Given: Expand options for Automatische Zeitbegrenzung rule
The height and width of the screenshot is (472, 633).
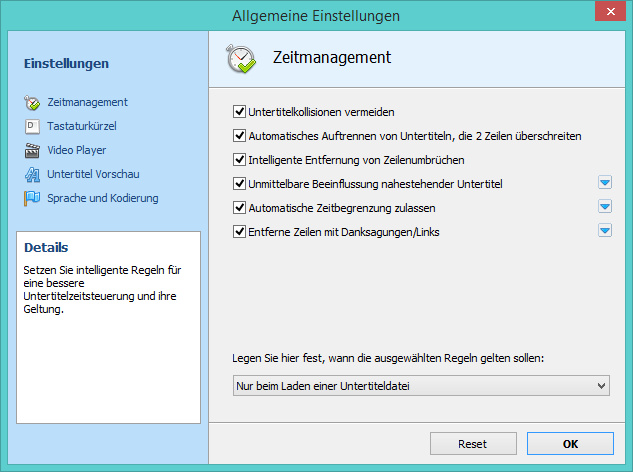Looking at the screenshot, I should tap(604, 206).
